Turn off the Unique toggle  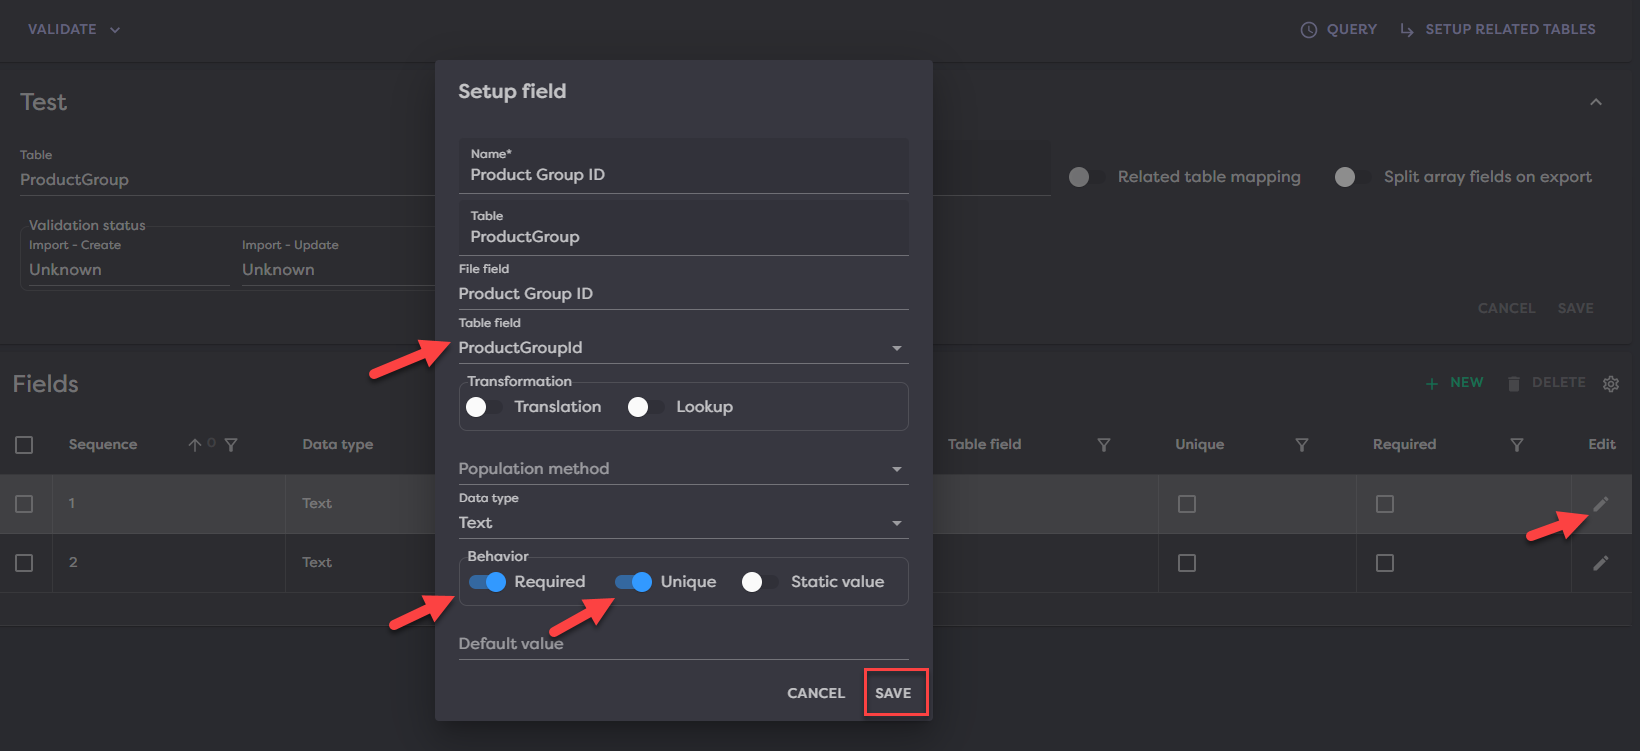(x=634, y=582)
